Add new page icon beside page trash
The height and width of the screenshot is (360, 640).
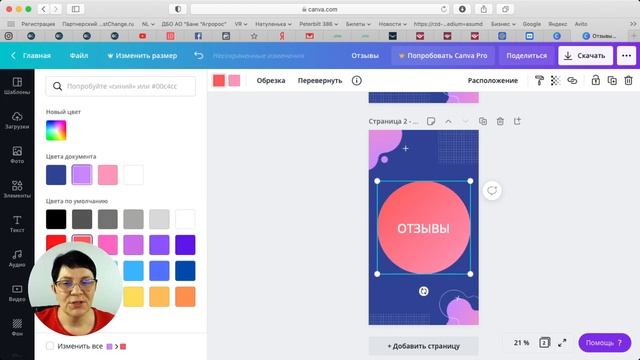click(x=517, y=121)
